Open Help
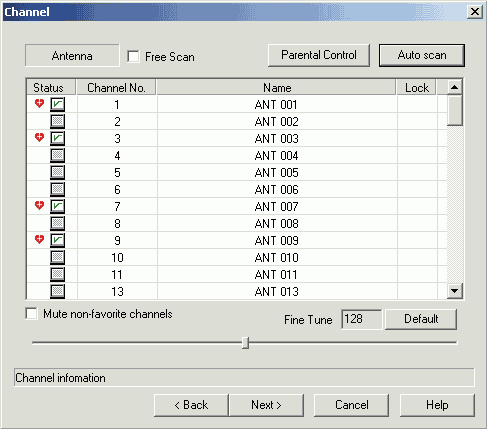 point(437,405)
